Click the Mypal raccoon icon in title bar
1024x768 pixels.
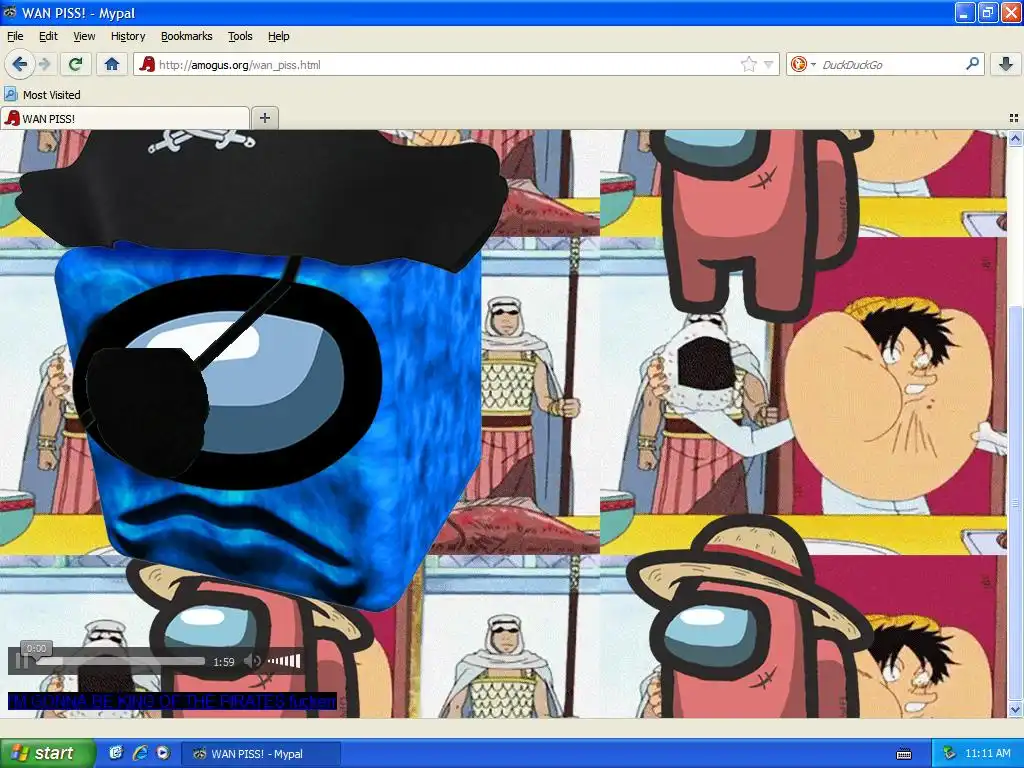point(10,12)
